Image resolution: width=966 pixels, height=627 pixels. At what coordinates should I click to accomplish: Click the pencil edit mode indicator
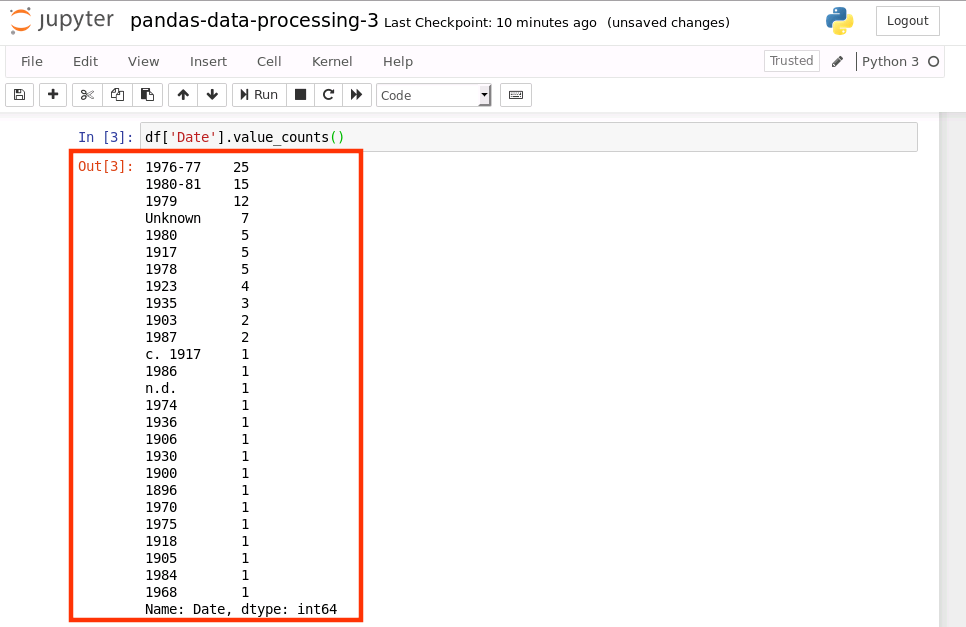click(837, 62)
